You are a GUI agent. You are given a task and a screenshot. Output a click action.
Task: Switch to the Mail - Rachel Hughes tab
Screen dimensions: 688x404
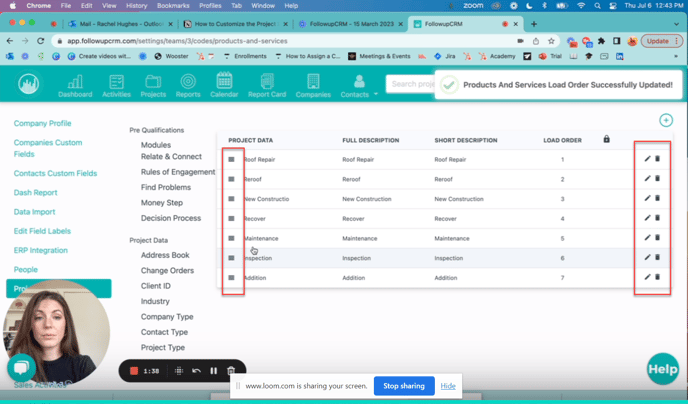pos(122,24)
